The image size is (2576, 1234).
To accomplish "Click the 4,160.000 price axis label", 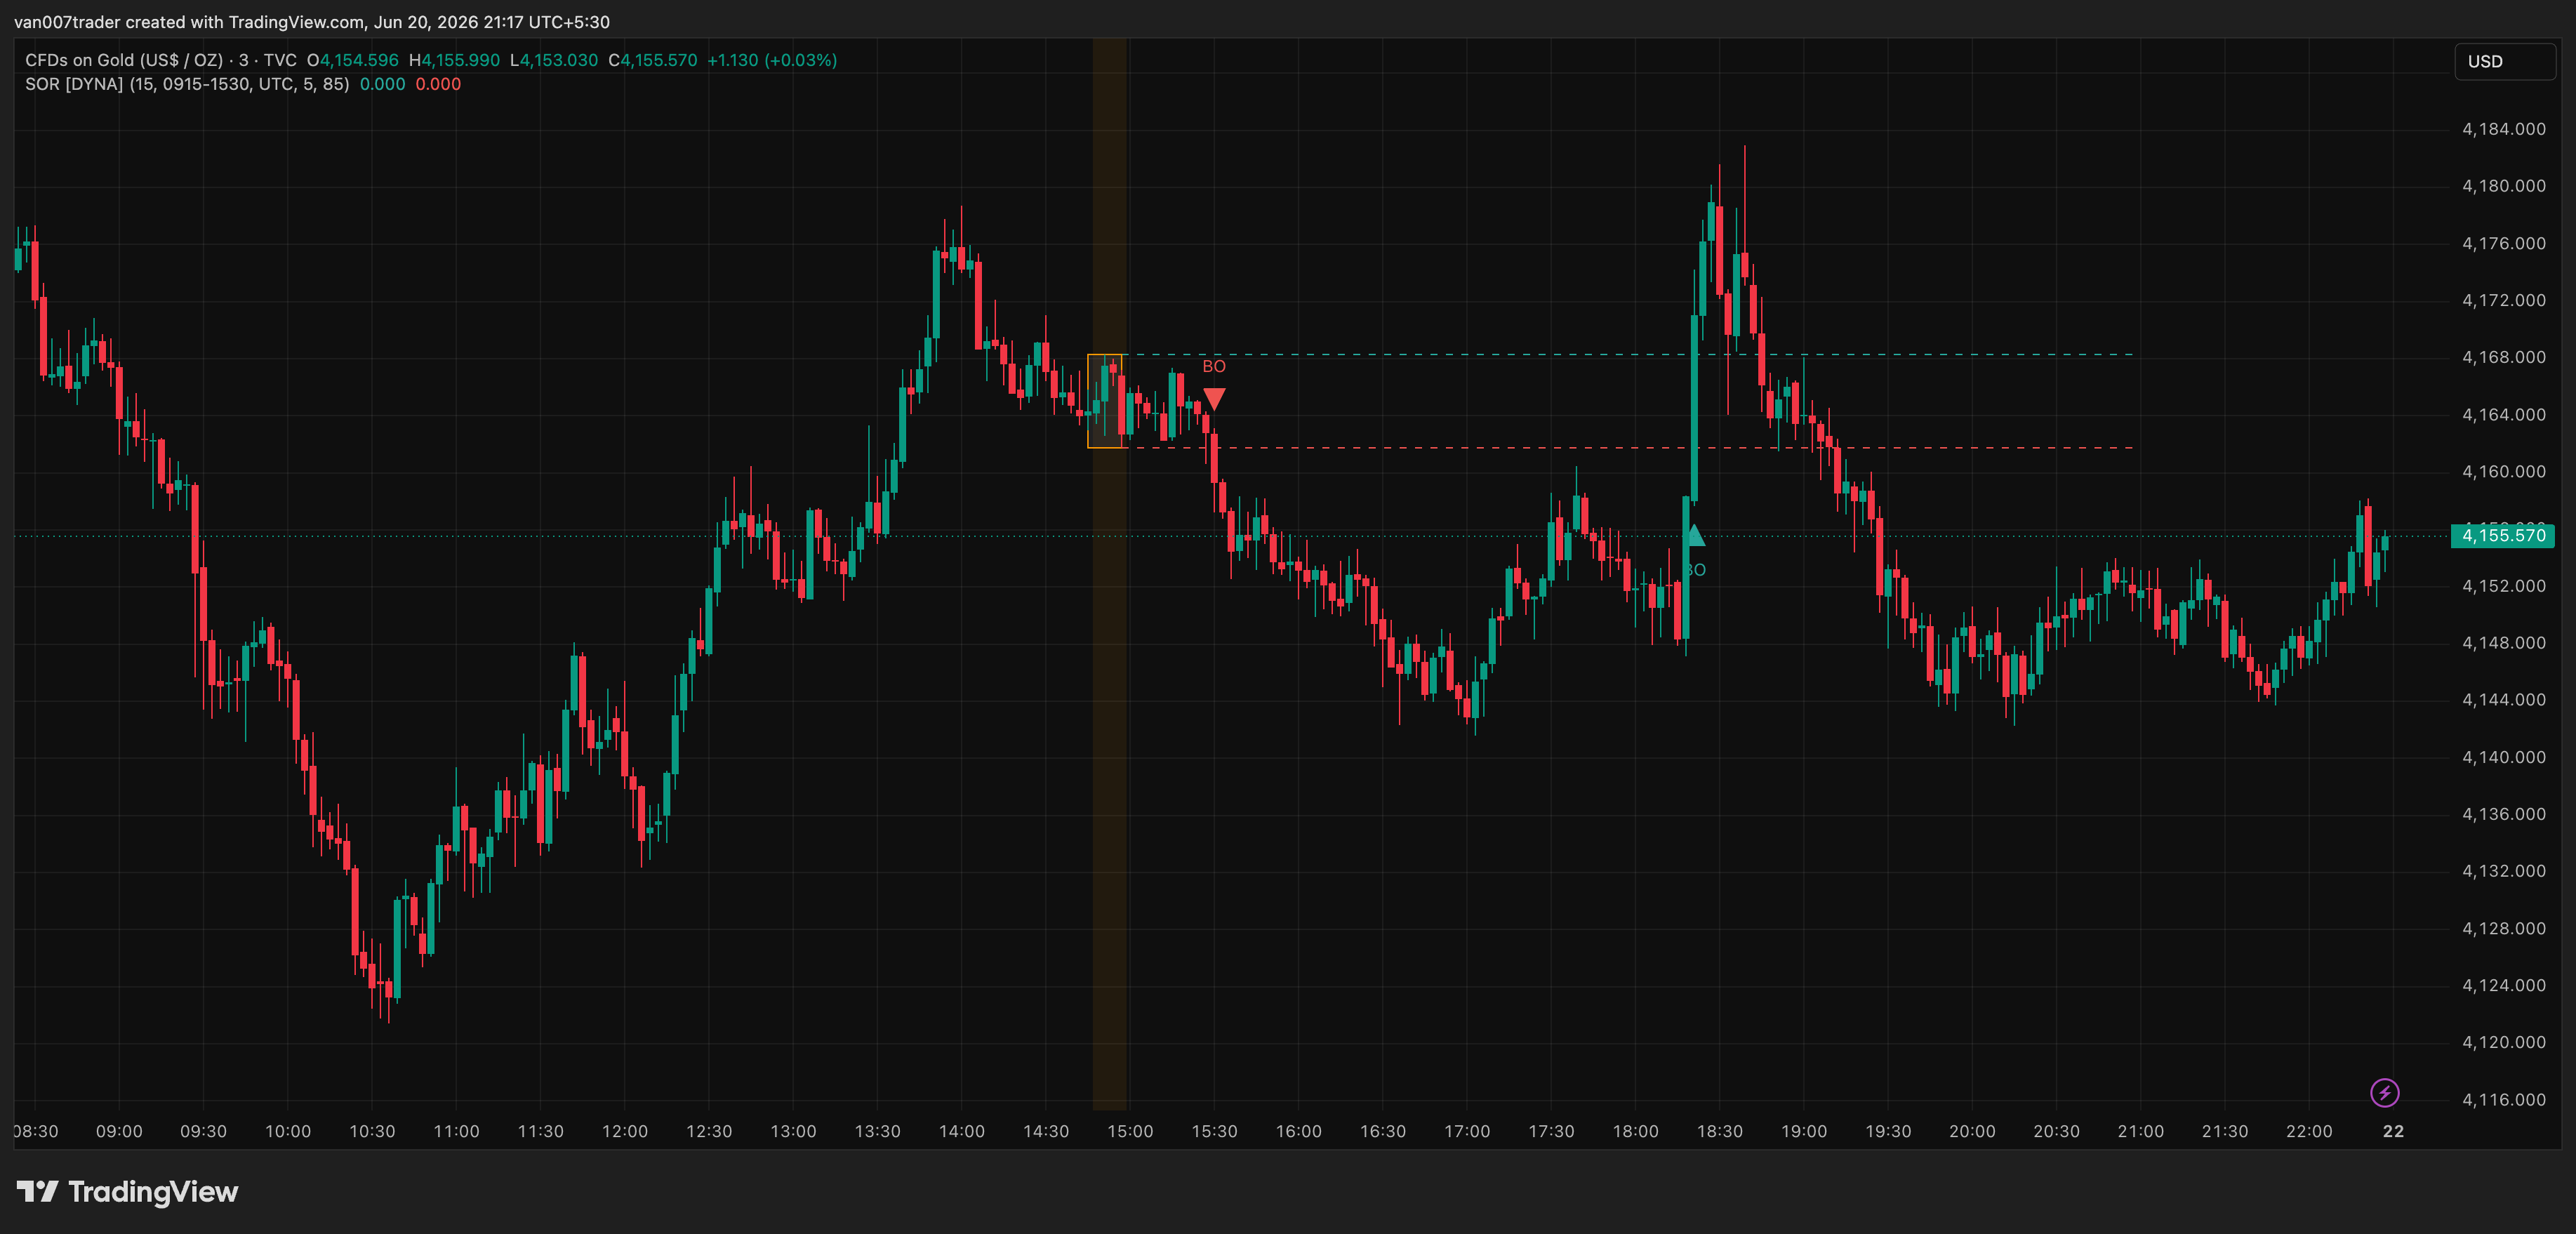I will pos(2503,471).
